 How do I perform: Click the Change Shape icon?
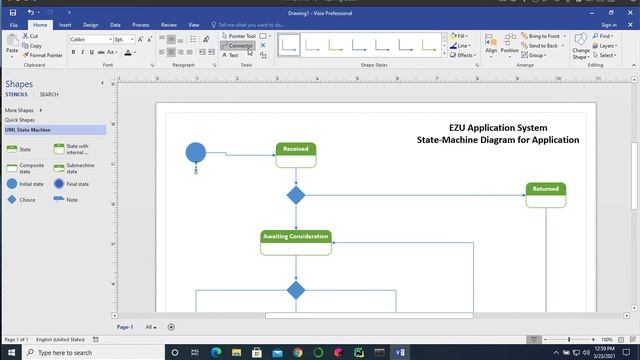(x=580, y=46)
